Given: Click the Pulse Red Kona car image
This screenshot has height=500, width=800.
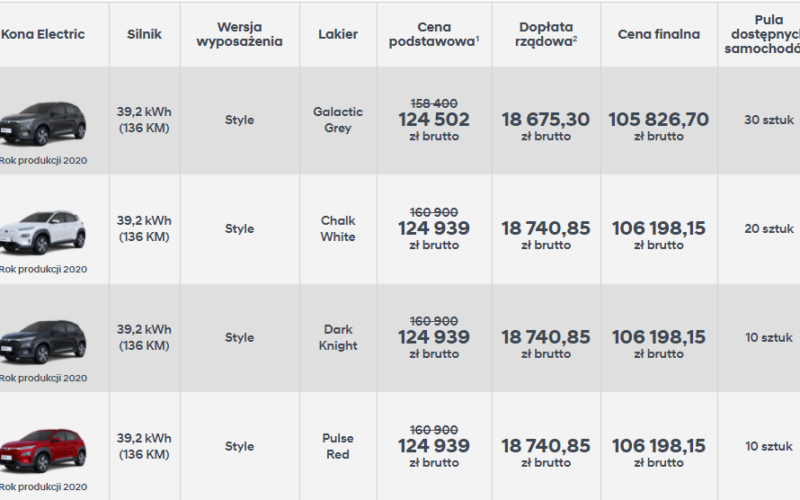Looking at the screenshot, I should pyautogui.click(x=44, y=449).
